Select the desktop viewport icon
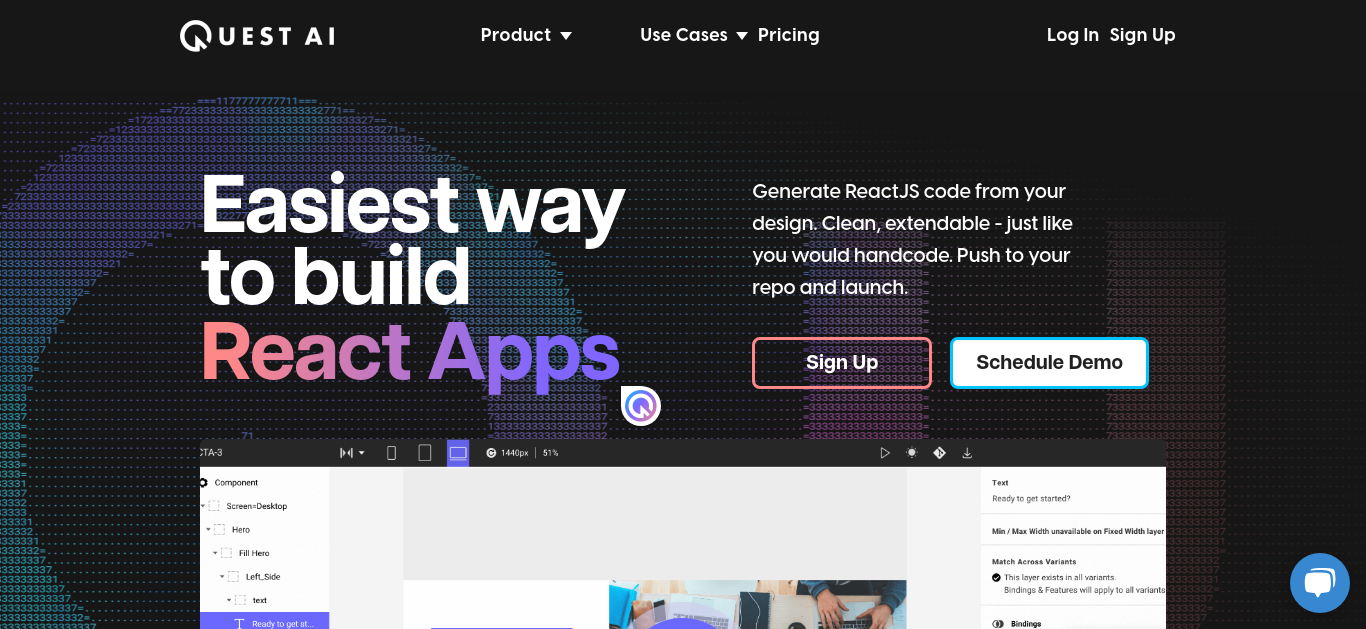Screen dimensions: 1366x629 (458, 453)
